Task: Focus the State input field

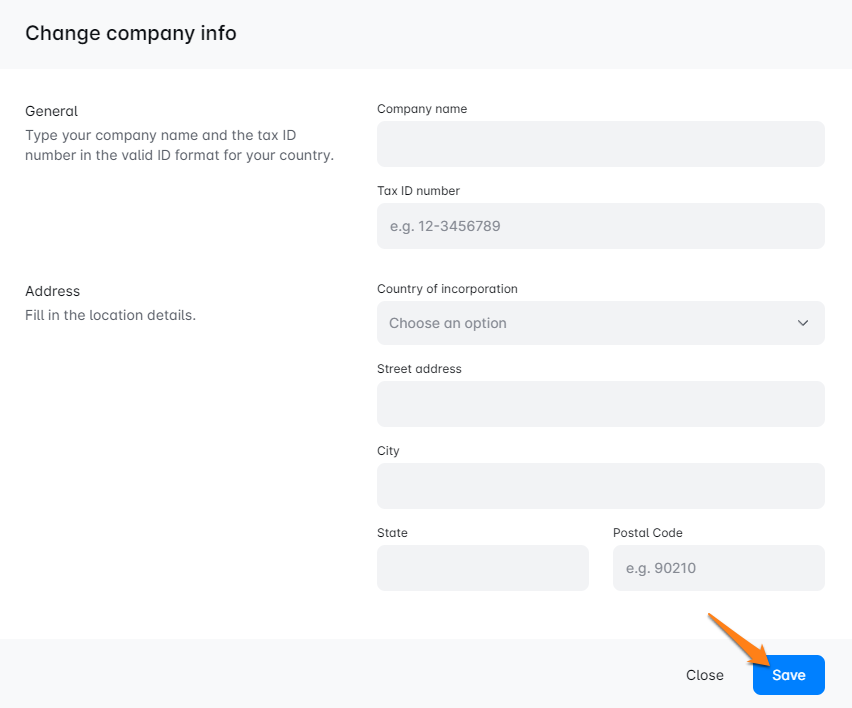Action: pos(482,568)
